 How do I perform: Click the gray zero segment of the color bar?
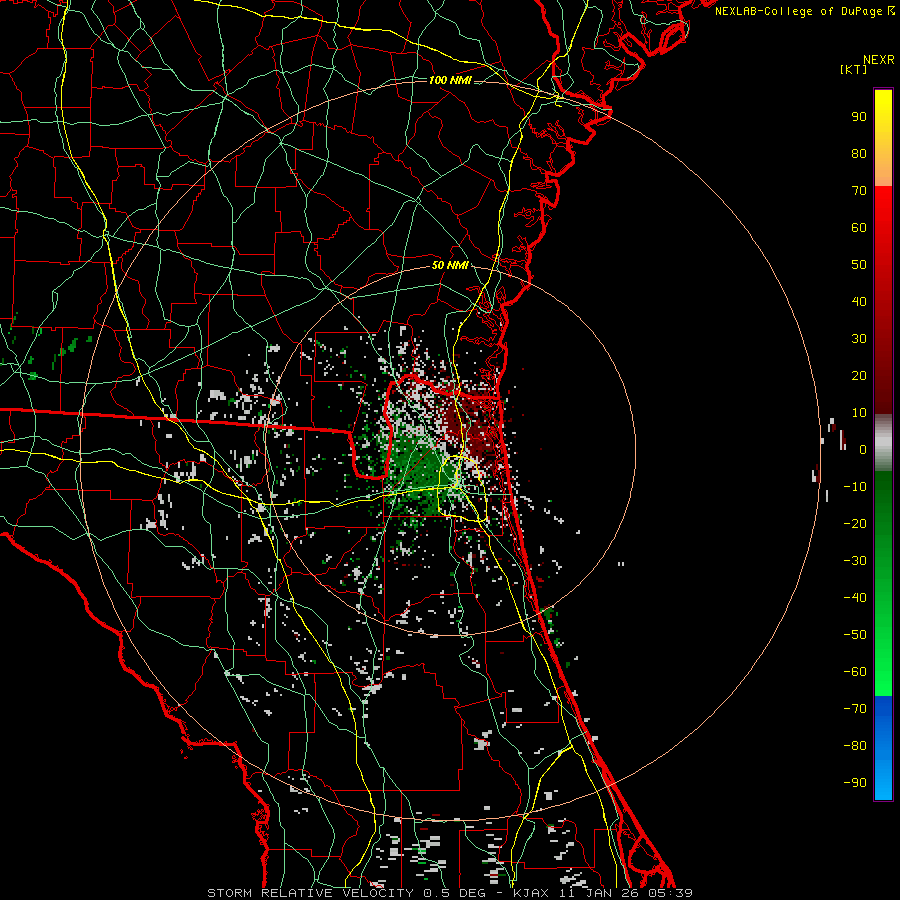click(x=883, y=443)
